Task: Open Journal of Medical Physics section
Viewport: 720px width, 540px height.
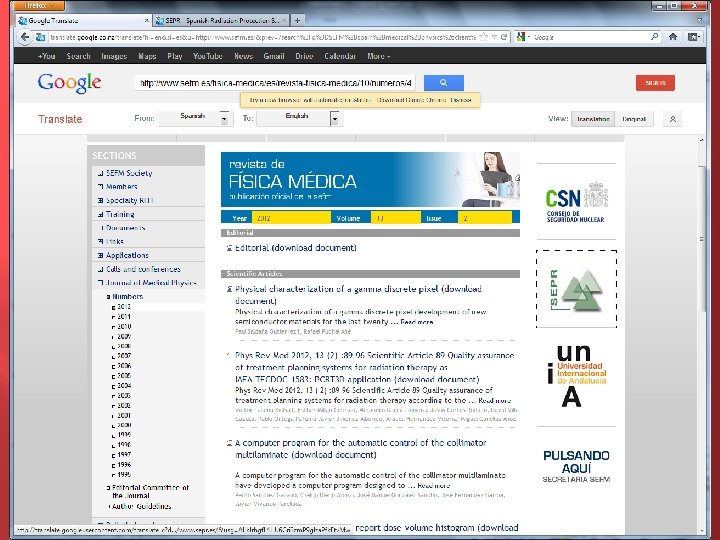Action: click(151, 283)
